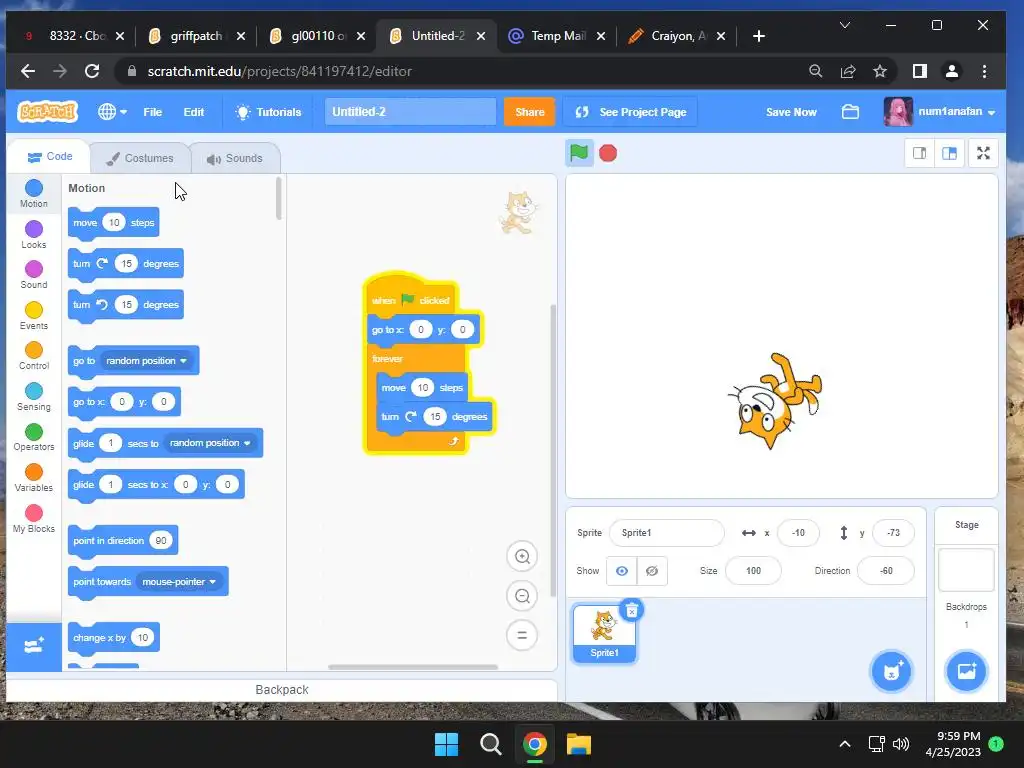The height and width of the screenshot is (768, 1024).
Task: Select the Control category circle
Action: tap(34, 350)
